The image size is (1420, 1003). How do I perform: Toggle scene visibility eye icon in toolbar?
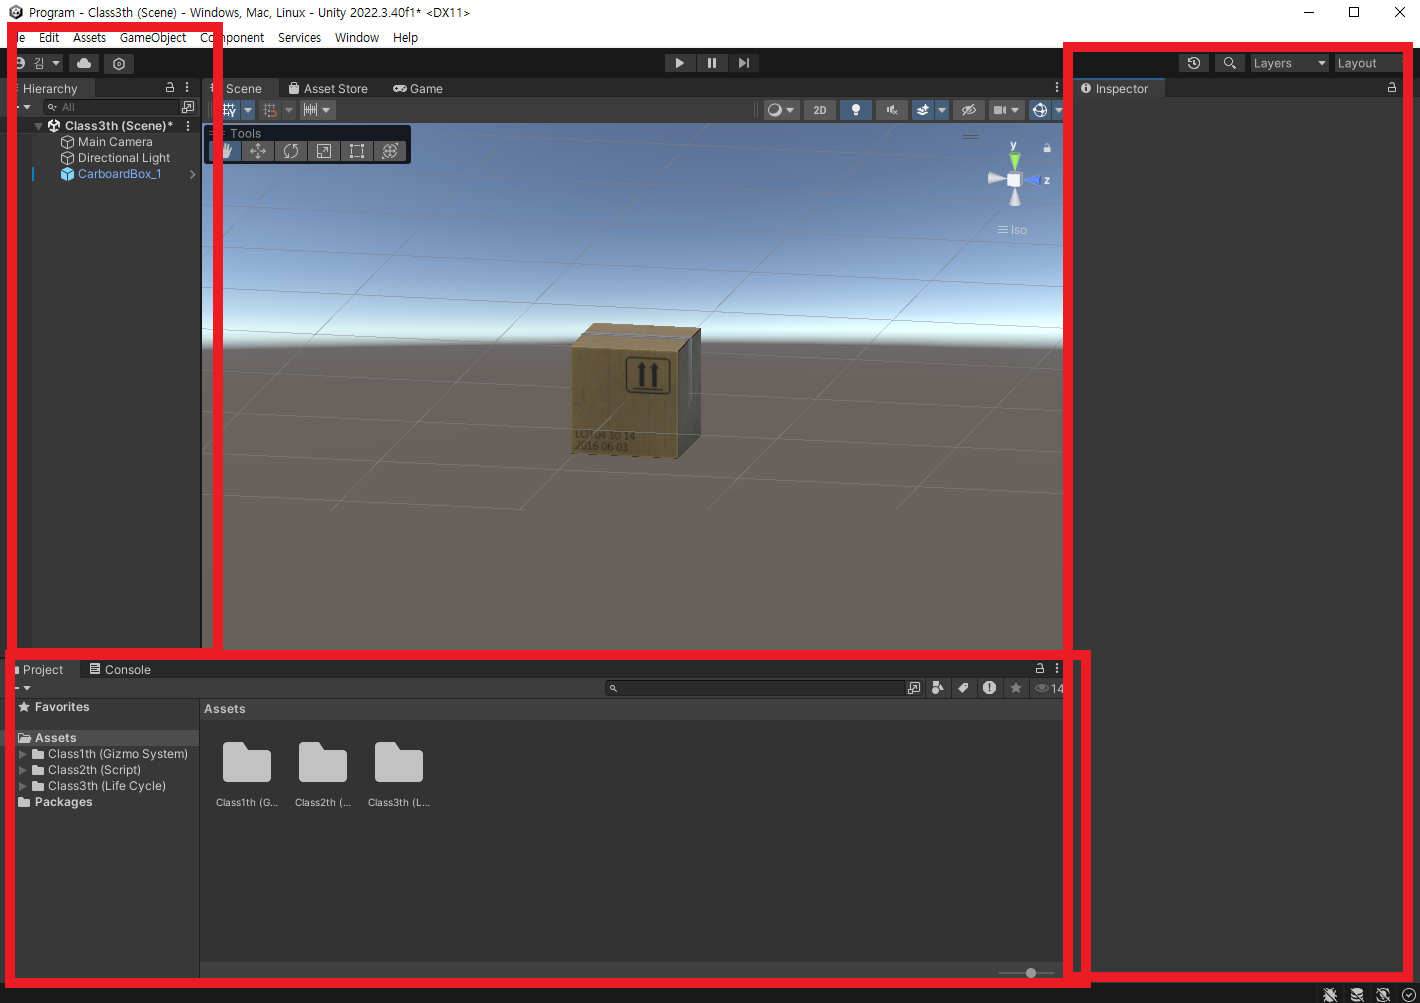(969, 110)
